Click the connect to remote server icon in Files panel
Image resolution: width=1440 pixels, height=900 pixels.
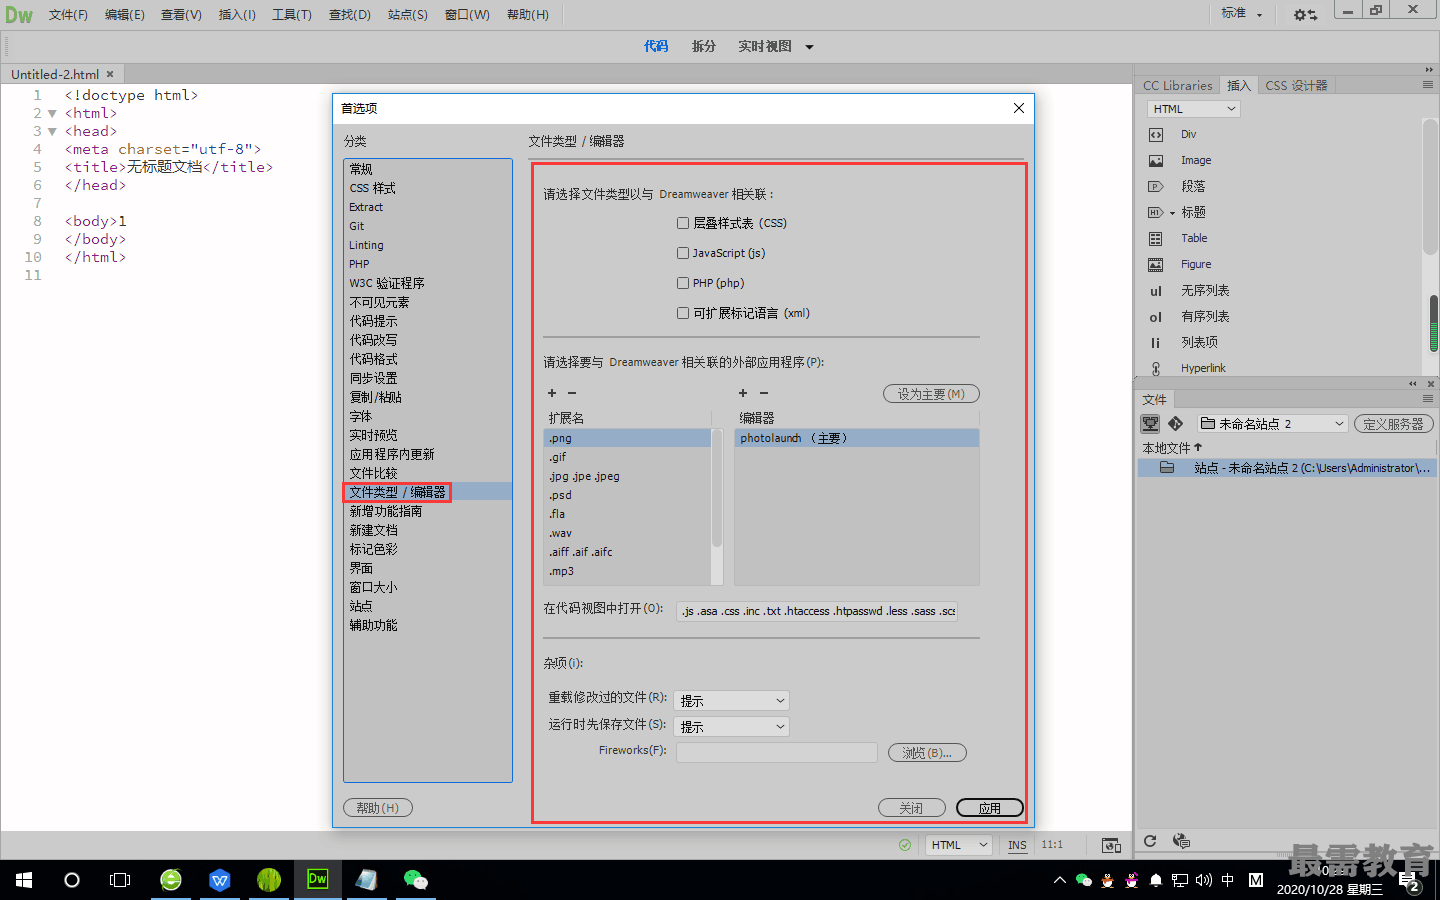coord(1151,424)
